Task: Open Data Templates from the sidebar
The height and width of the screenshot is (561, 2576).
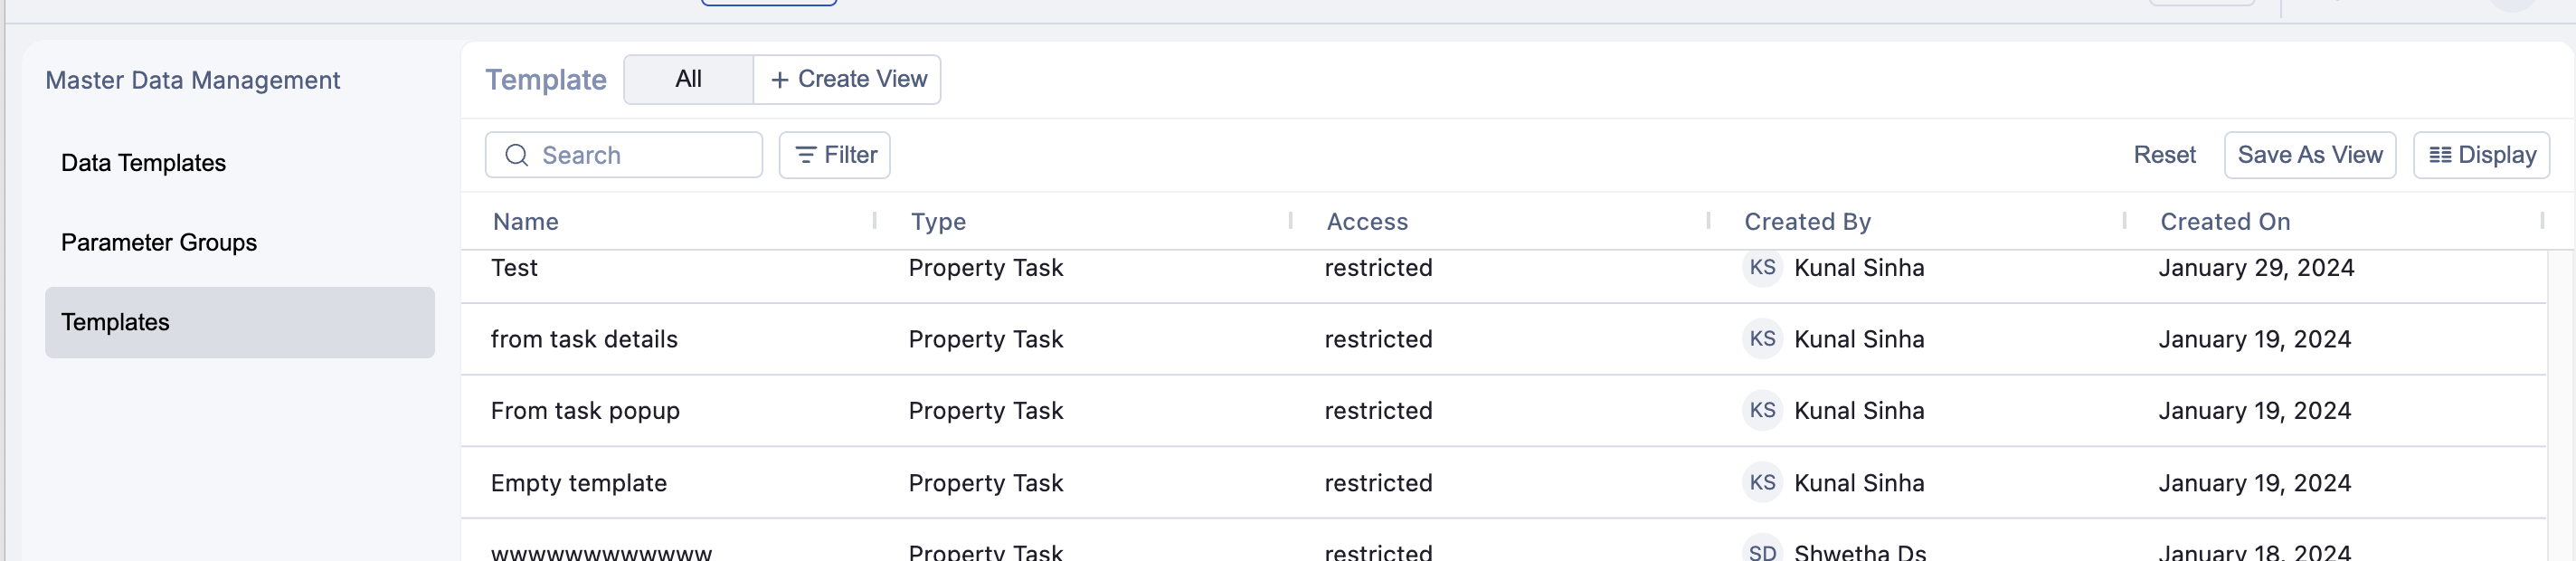Action: (x=143, y=162)
